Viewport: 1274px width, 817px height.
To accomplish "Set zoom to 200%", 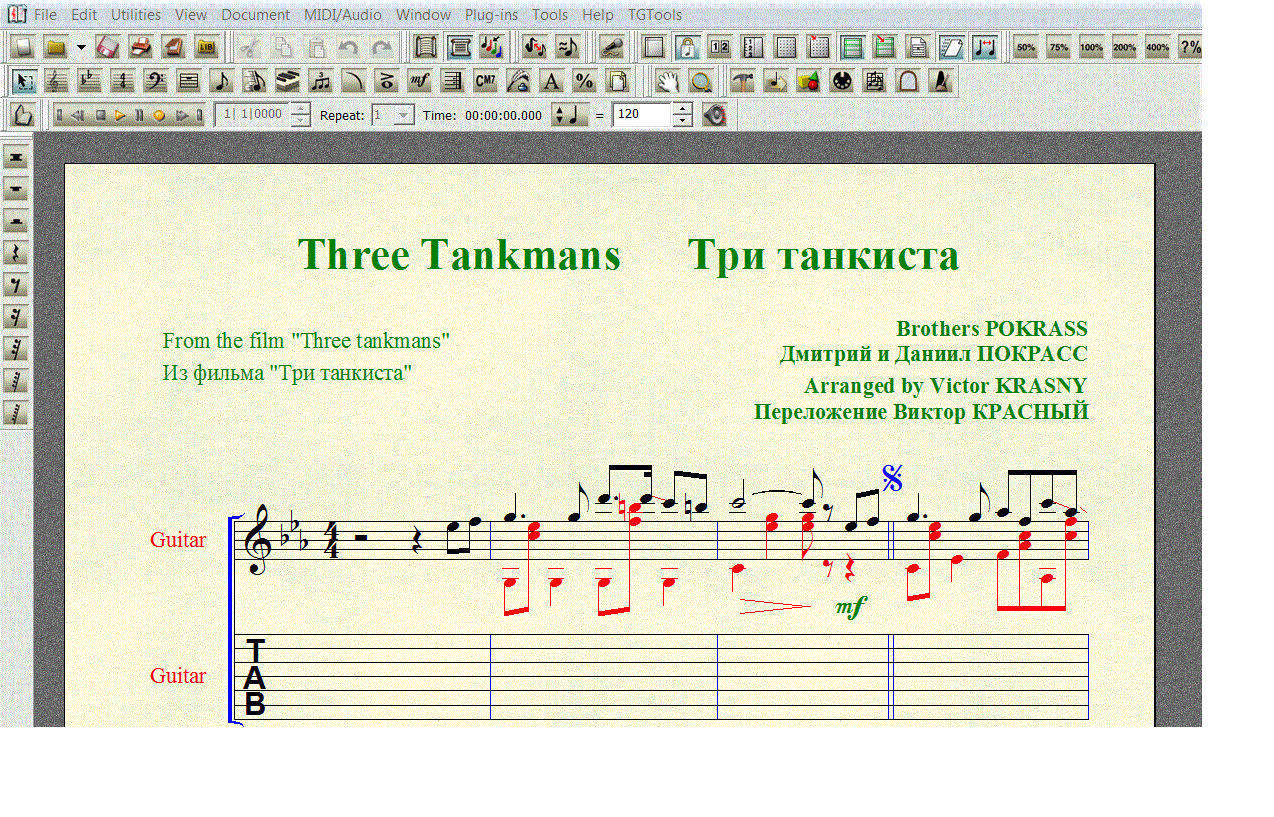I will (1124, 46).
